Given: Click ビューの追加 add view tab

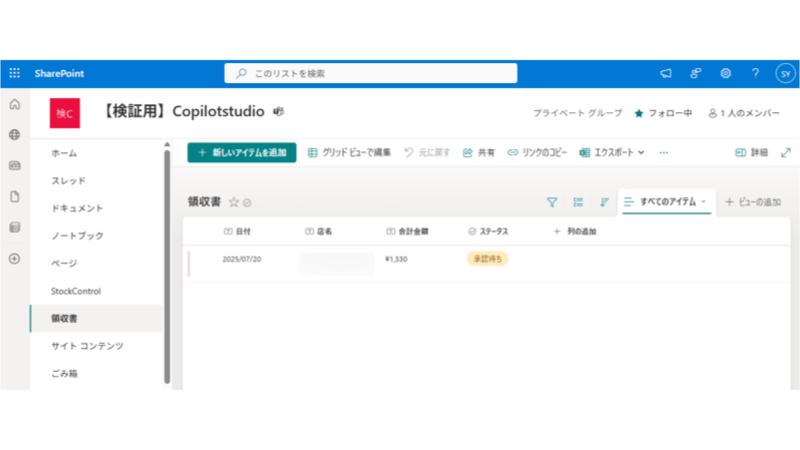Looking at the screenshot, I should point(753,202).
